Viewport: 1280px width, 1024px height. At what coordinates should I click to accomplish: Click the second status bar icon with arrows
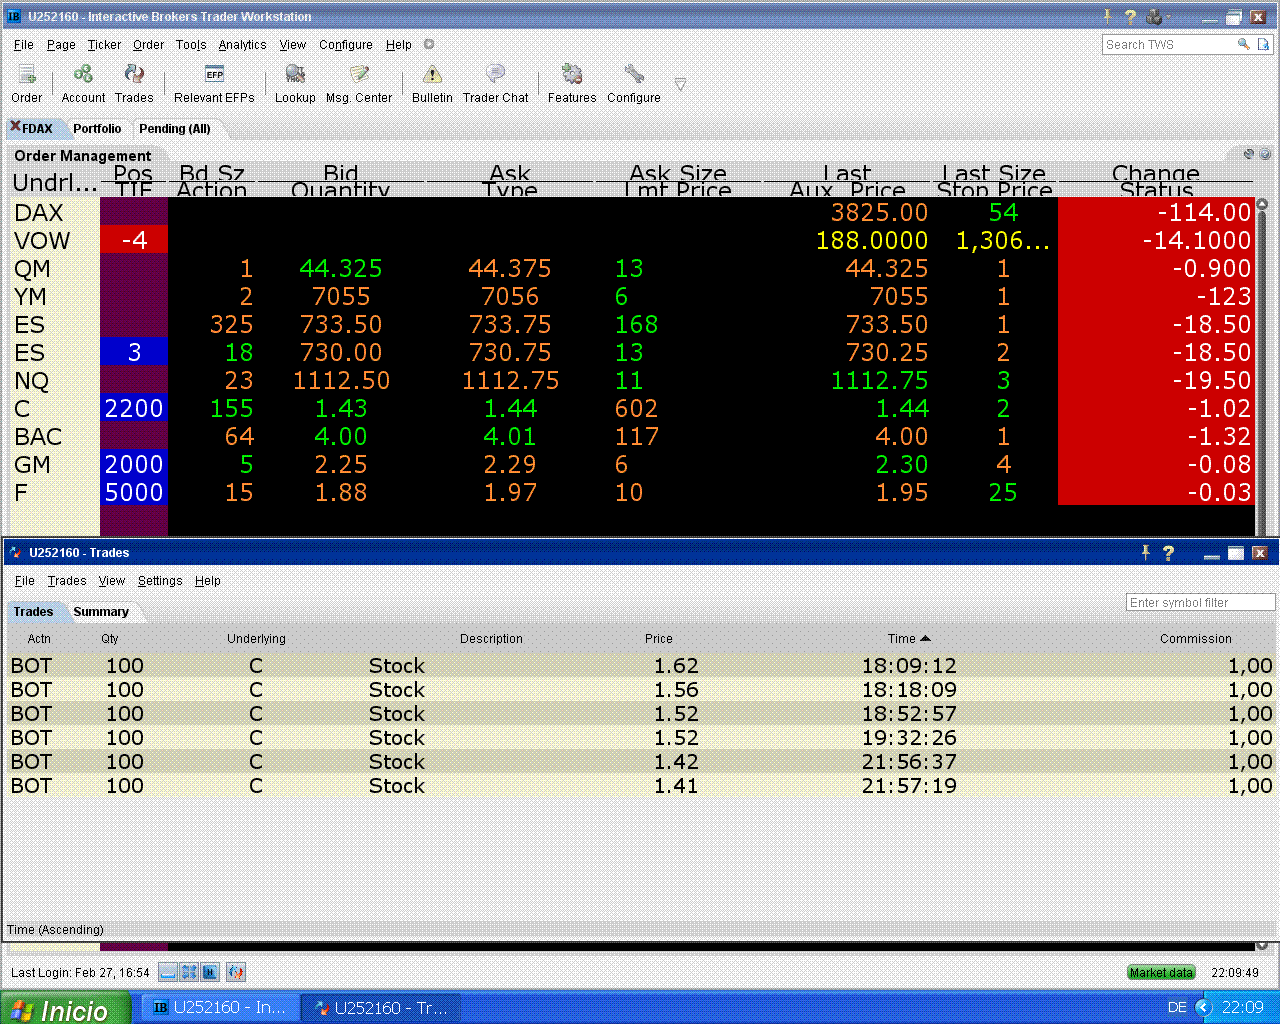click(x=189, y=972)
